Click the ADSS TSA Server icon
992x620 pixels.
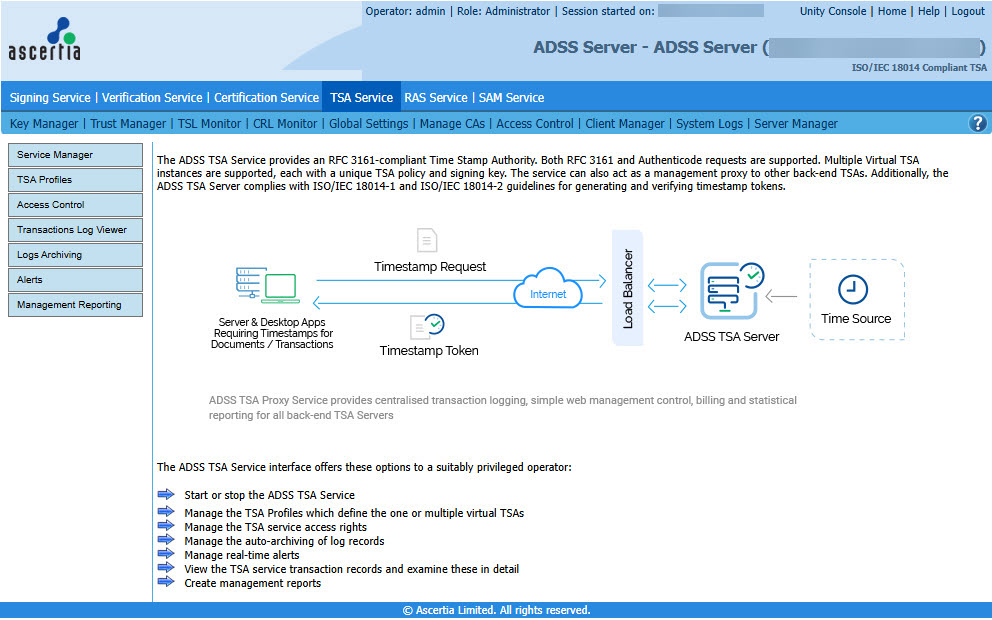click(731, 292)
